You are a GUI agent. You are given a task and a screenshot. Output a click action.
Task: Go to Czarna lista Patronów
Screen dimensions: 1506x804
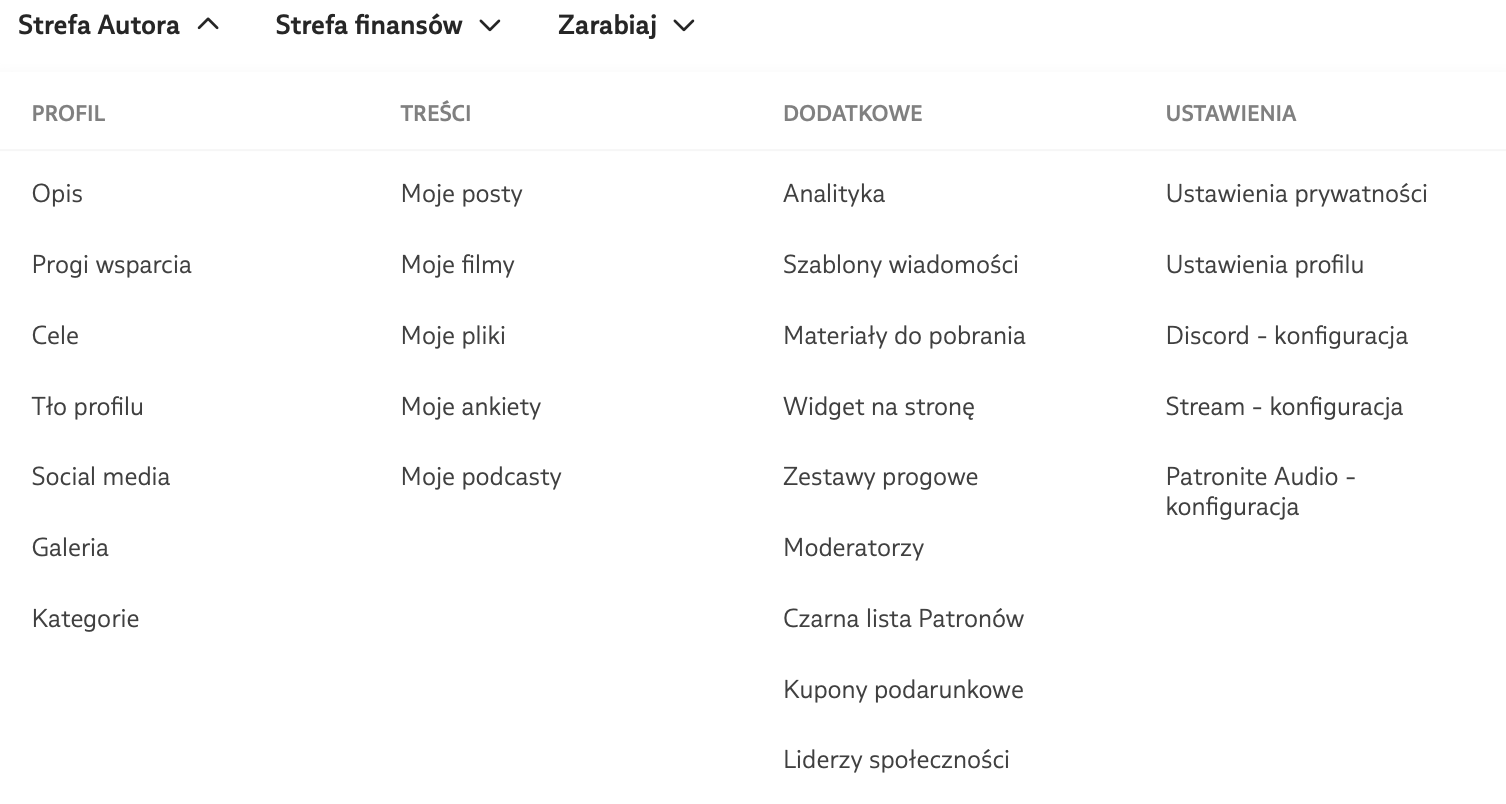tap(903, 619)
